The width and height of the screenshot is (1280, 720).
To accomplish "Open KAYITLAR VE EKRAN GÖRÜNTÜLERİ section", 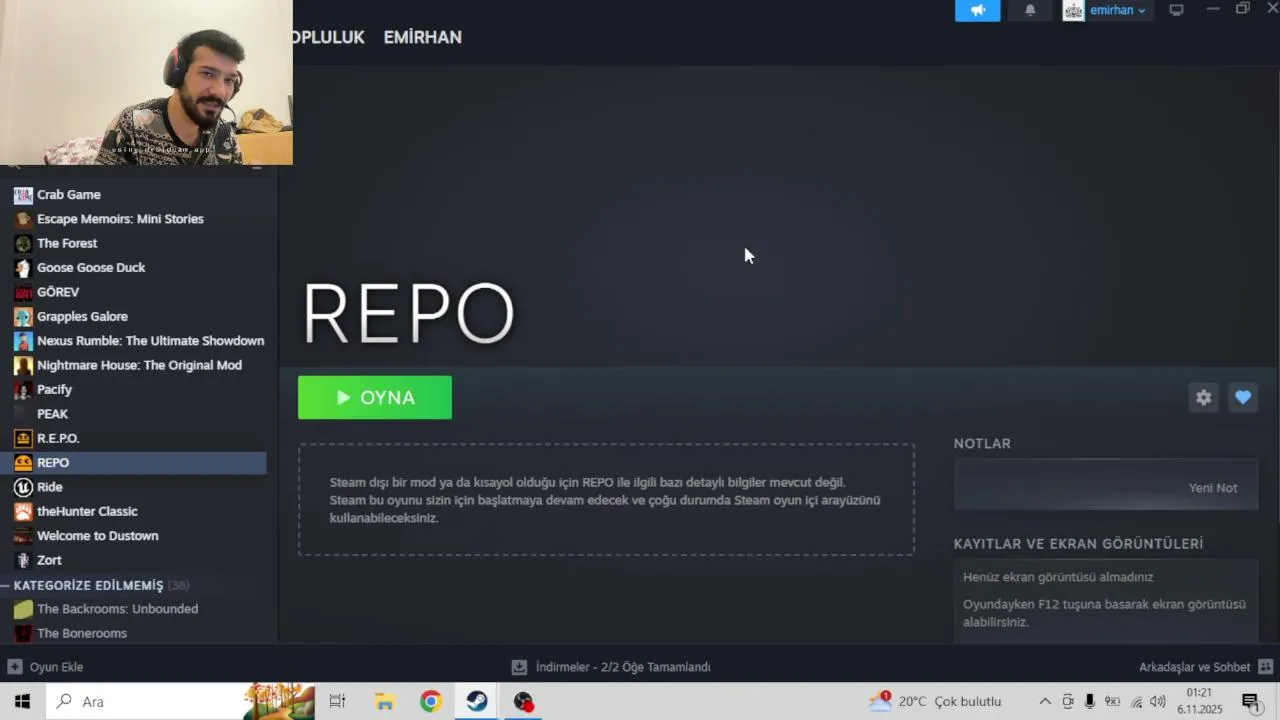I will (x=1078, y=544).
